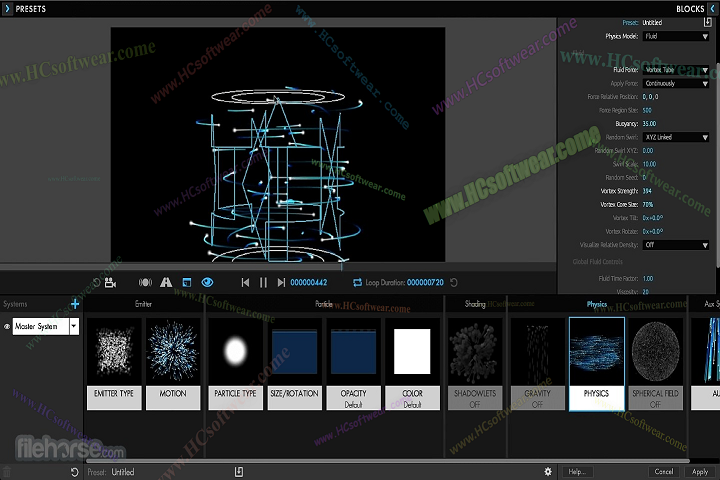Screen dimensions: 720x480
Task: Expand the Master System dropdown arrow
Action: coord(73,327)
